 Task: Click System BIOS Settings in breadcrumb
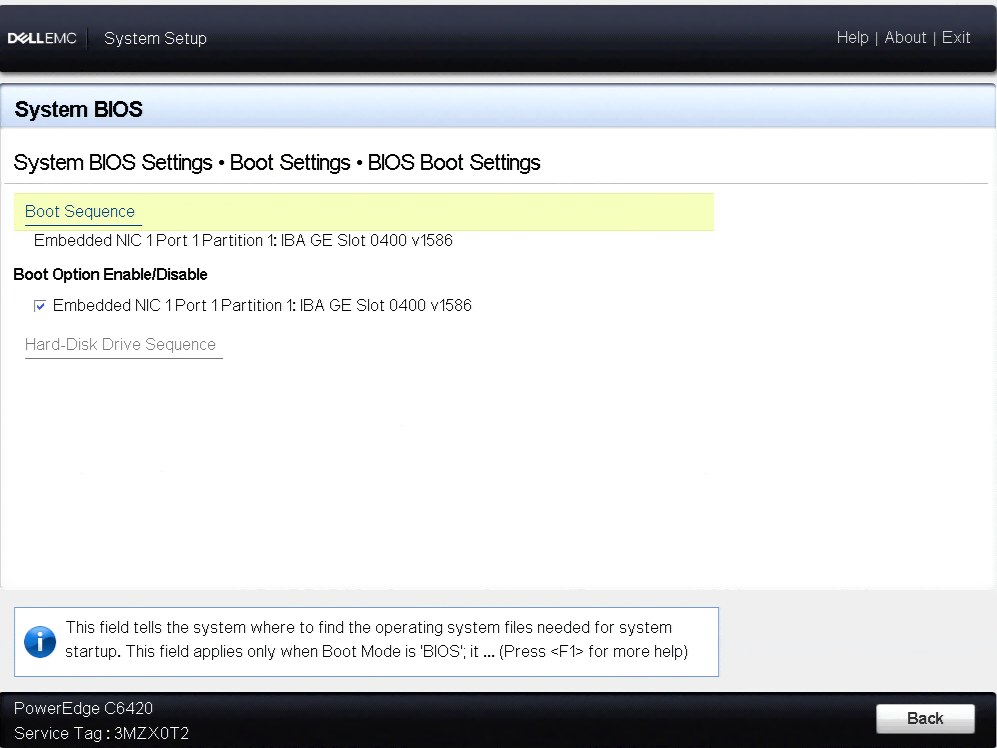(113, 162)
